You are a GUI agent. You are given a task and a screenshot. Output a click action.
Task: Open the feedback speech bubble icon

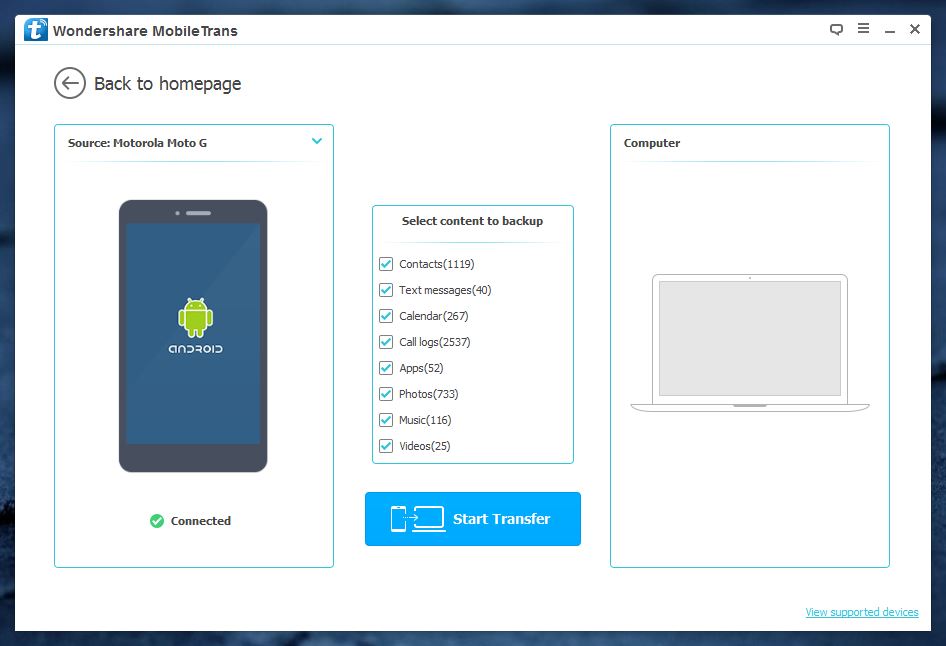(836, 29)
